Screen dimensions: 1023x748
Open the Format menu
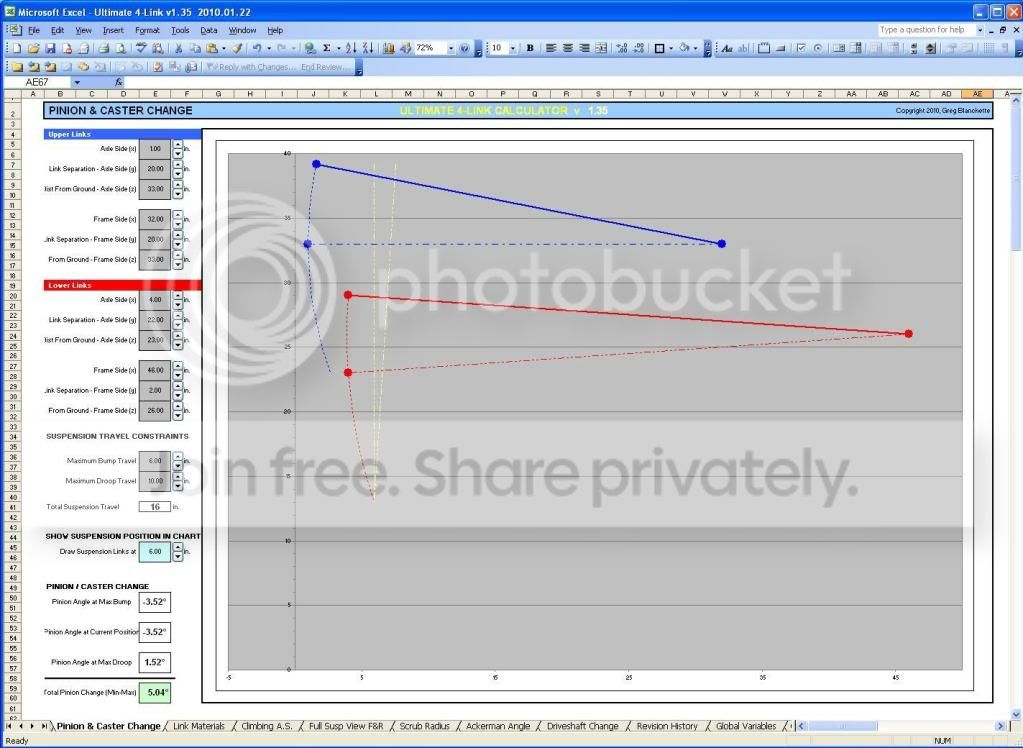point(147,30)
